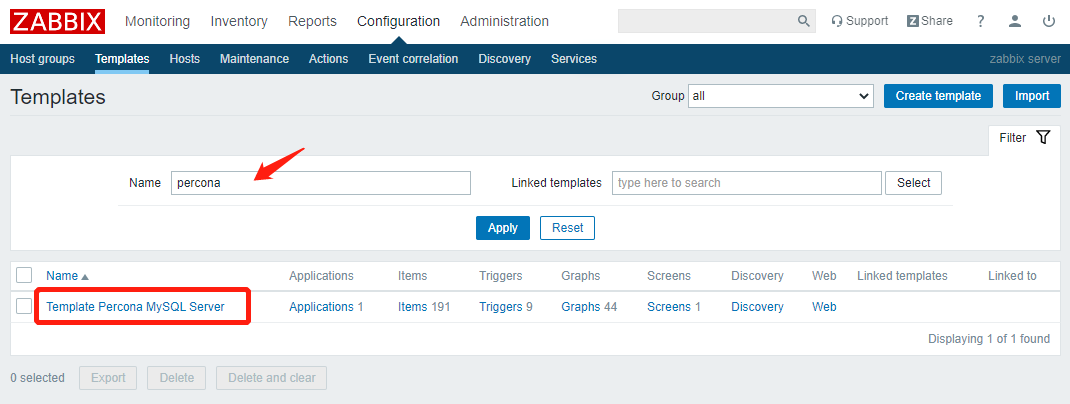1070x404 pixels.
Task: Open the Triggers link for Percona template
Action: 500,307
